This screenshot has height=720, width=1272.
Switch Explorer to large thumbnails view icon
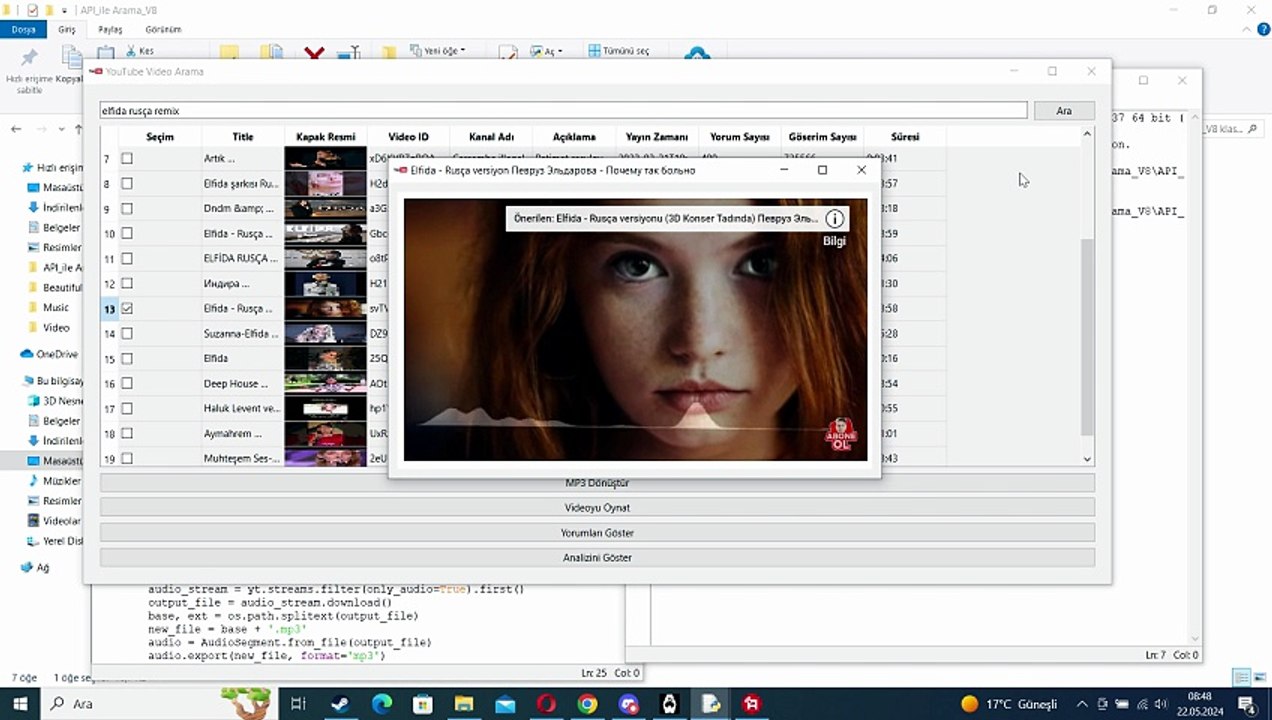tap(1259, 677)
